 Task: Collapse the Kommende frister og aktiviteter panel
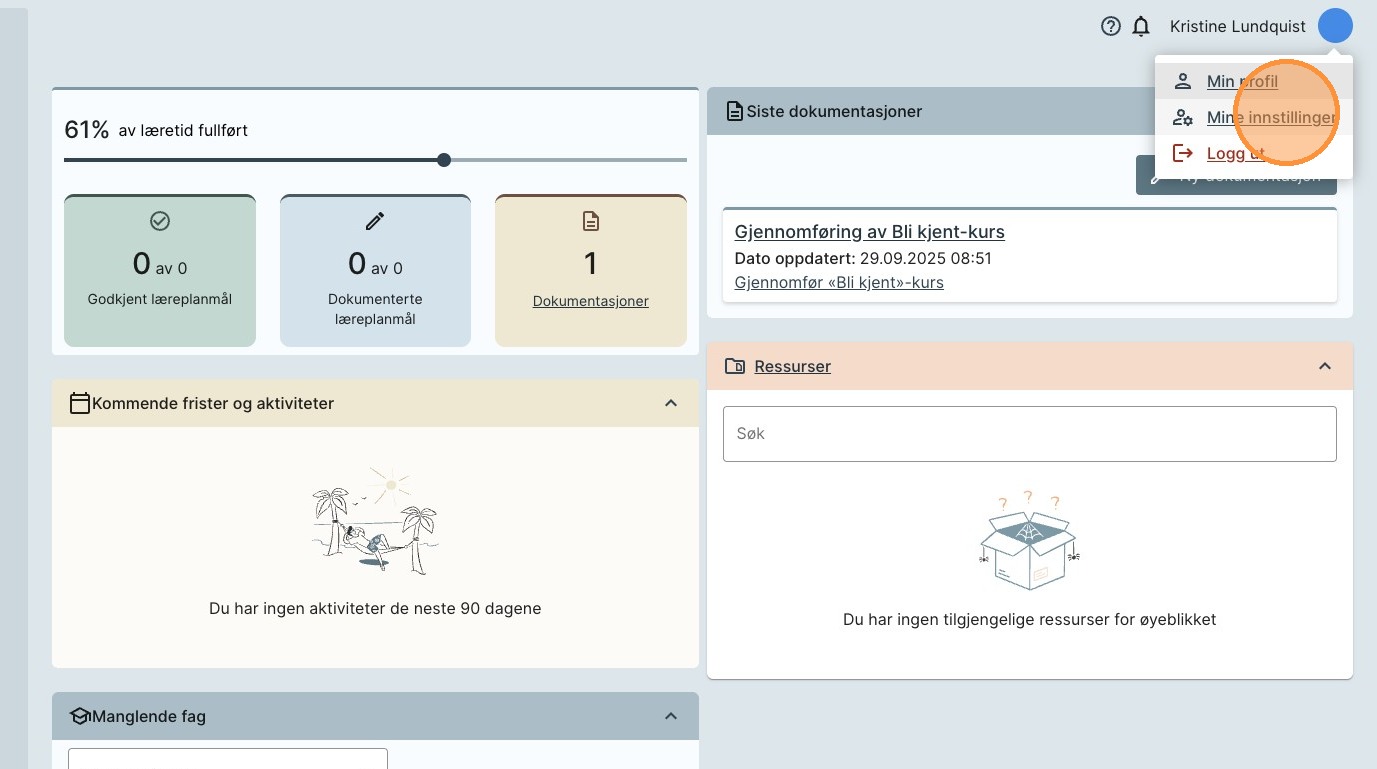tap(671, 403)
